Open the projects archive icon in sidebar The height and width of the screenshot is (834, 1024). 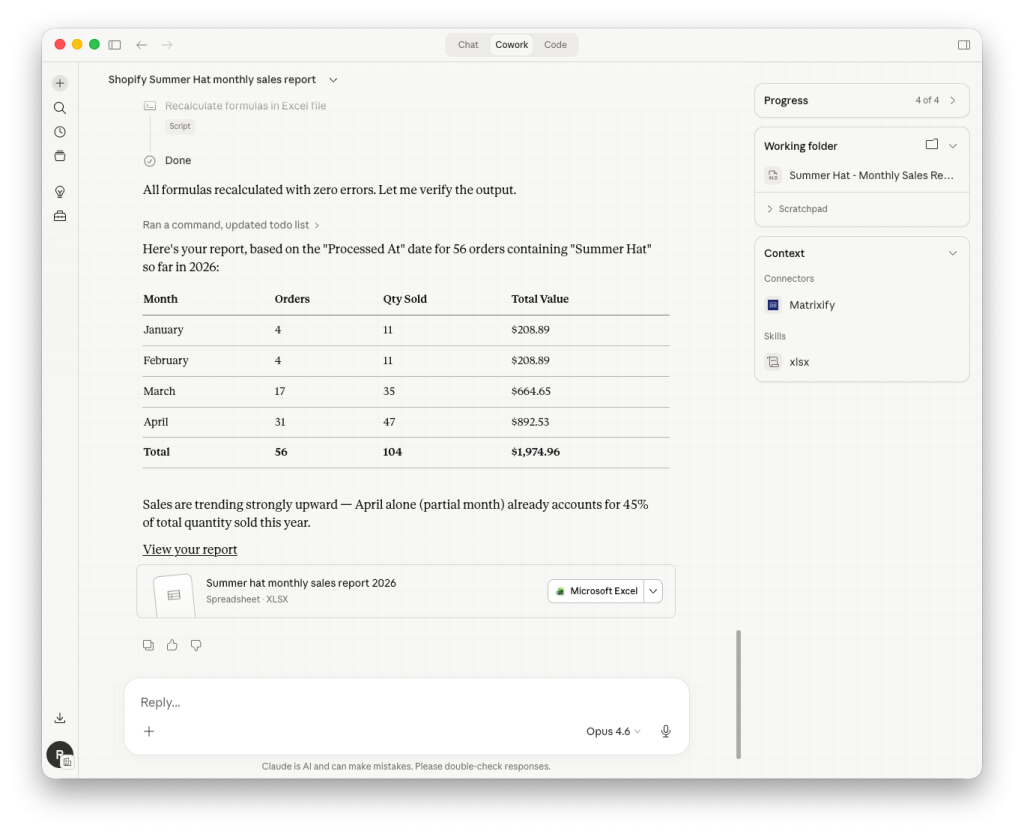tap(60, 155)
